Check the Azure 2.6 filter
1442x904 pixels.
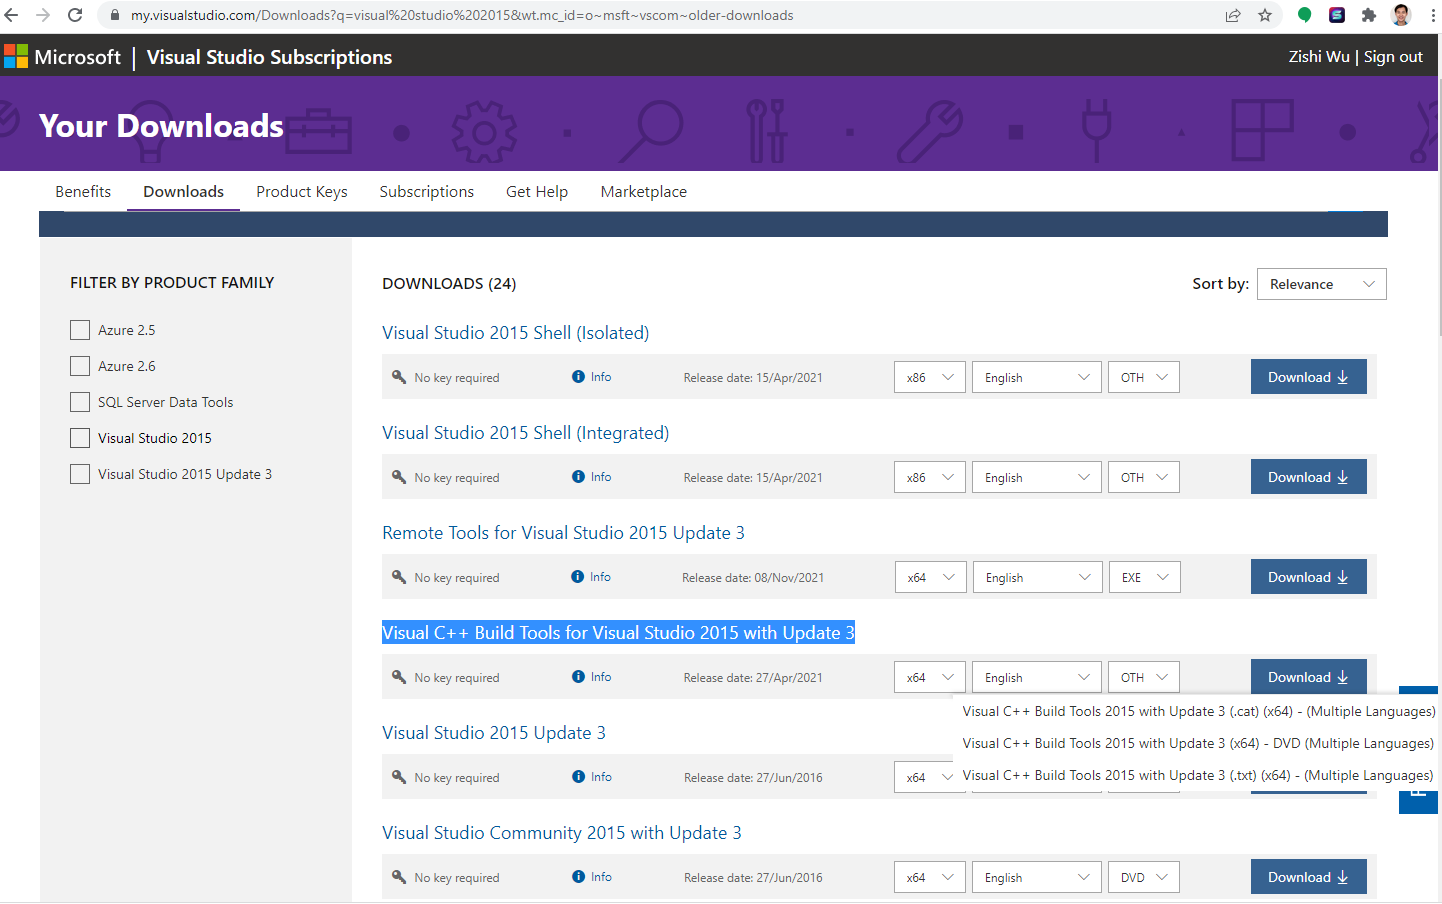(80, 366)
